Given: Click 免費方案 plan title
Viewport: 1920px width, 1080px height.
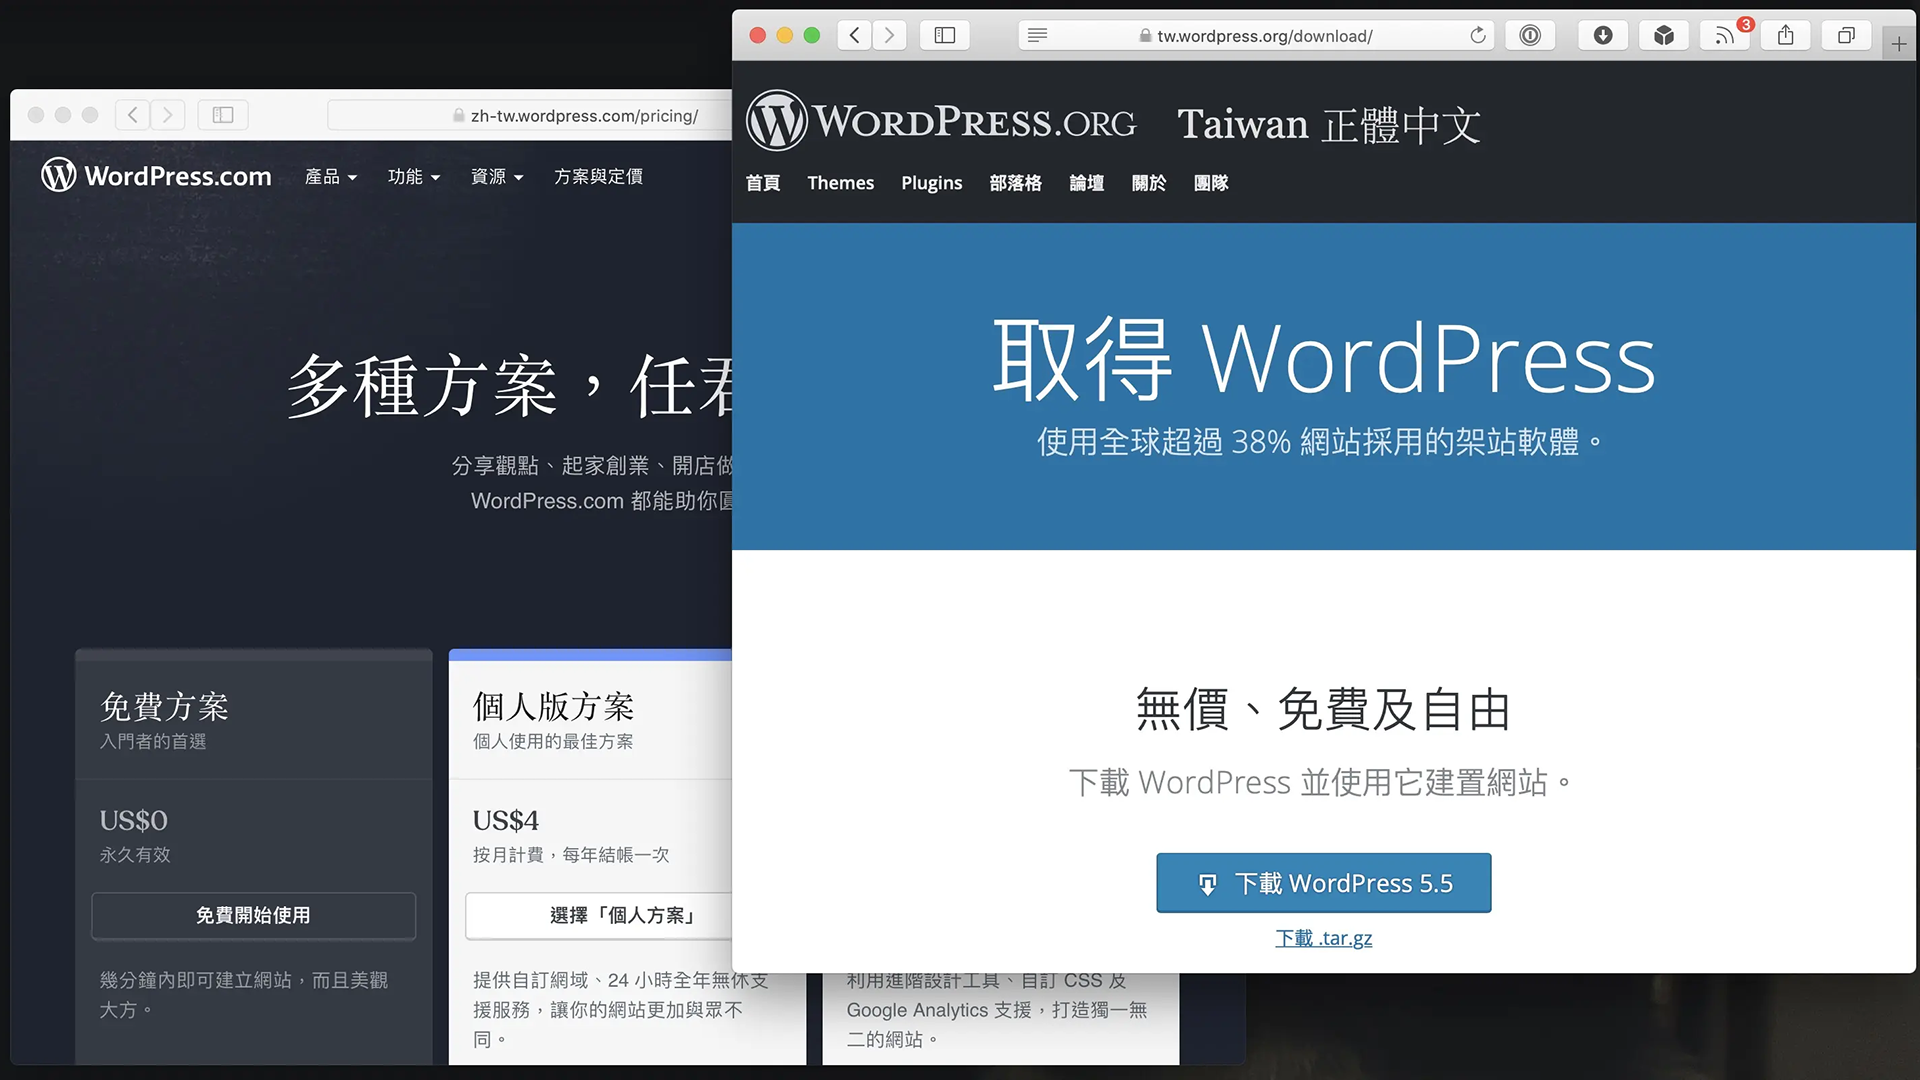Looking at the screenshot, I should [x=165, y=707].
